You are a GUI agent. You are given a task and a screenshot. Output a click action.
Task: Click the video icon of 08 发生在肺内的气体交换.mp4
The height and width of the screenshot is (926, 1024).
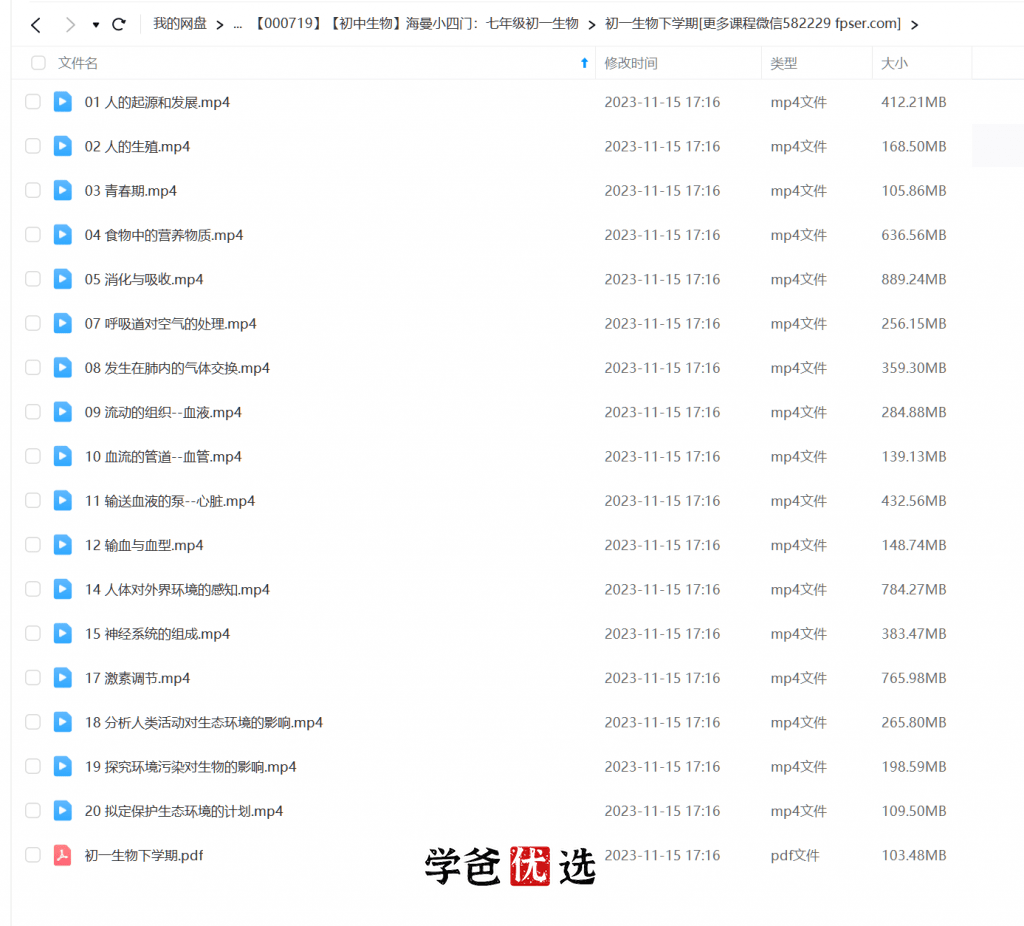[63, 368]
